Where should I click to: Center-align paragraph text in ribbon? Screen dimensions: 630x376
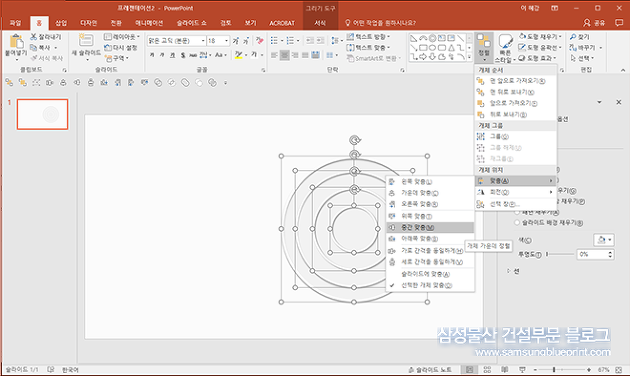284,55
